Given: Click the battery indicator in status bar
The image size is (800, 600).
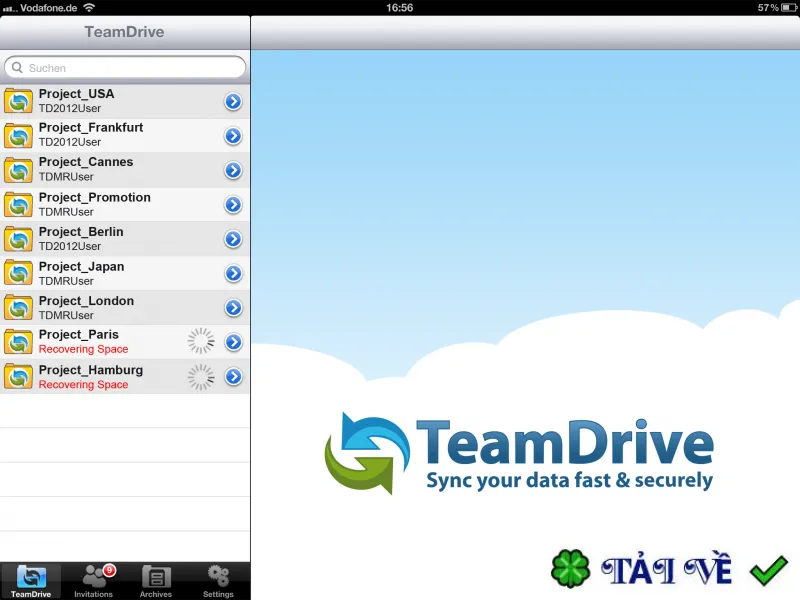Looking at the screenshot, I should coord(789,8).
